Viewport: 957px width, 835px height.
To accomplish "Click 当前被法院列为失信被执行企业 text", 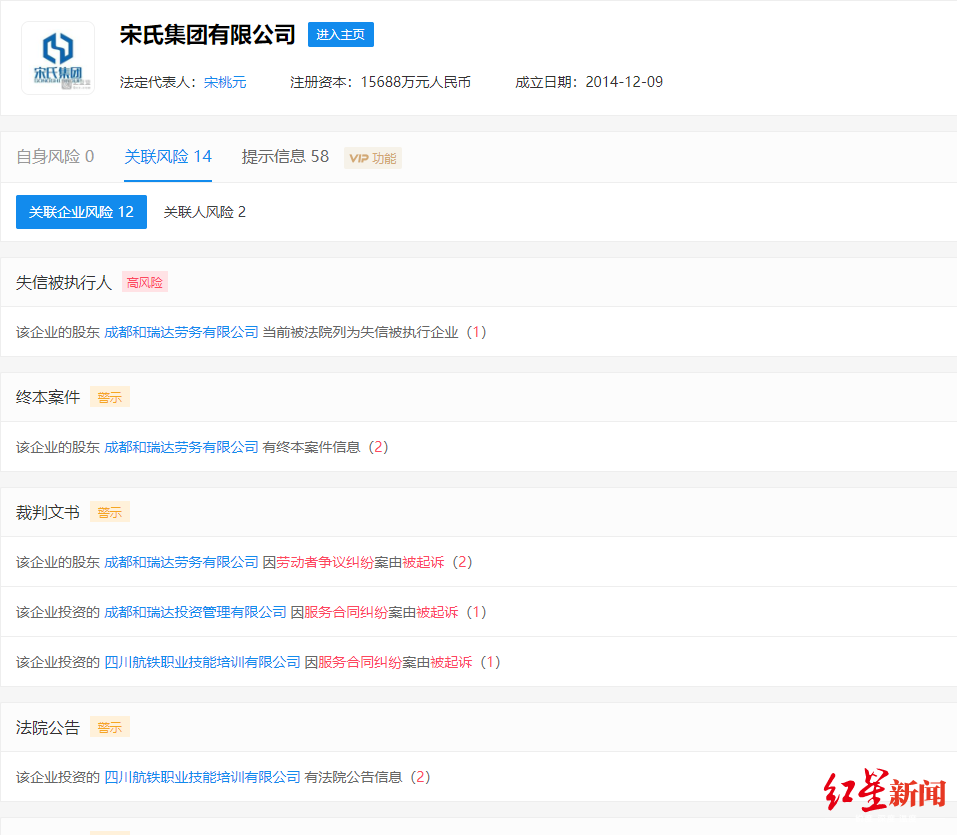I will [x=360, y=332].
